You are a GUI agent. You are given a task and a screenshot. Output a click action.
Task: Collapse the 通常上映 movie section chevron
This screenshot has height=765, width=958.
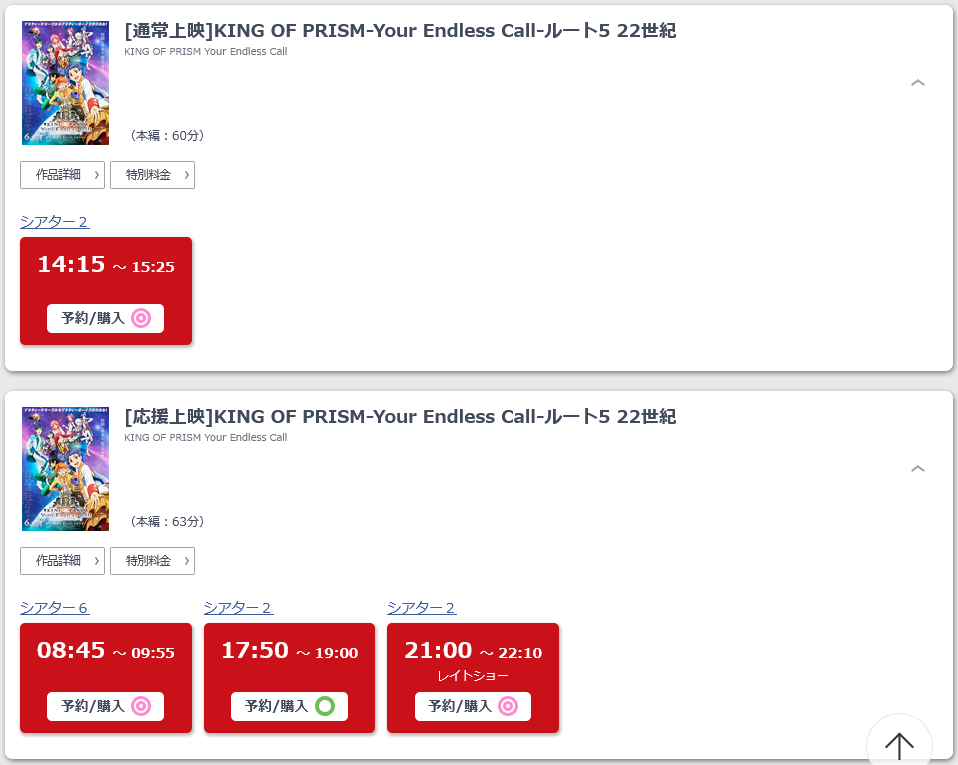918,83
